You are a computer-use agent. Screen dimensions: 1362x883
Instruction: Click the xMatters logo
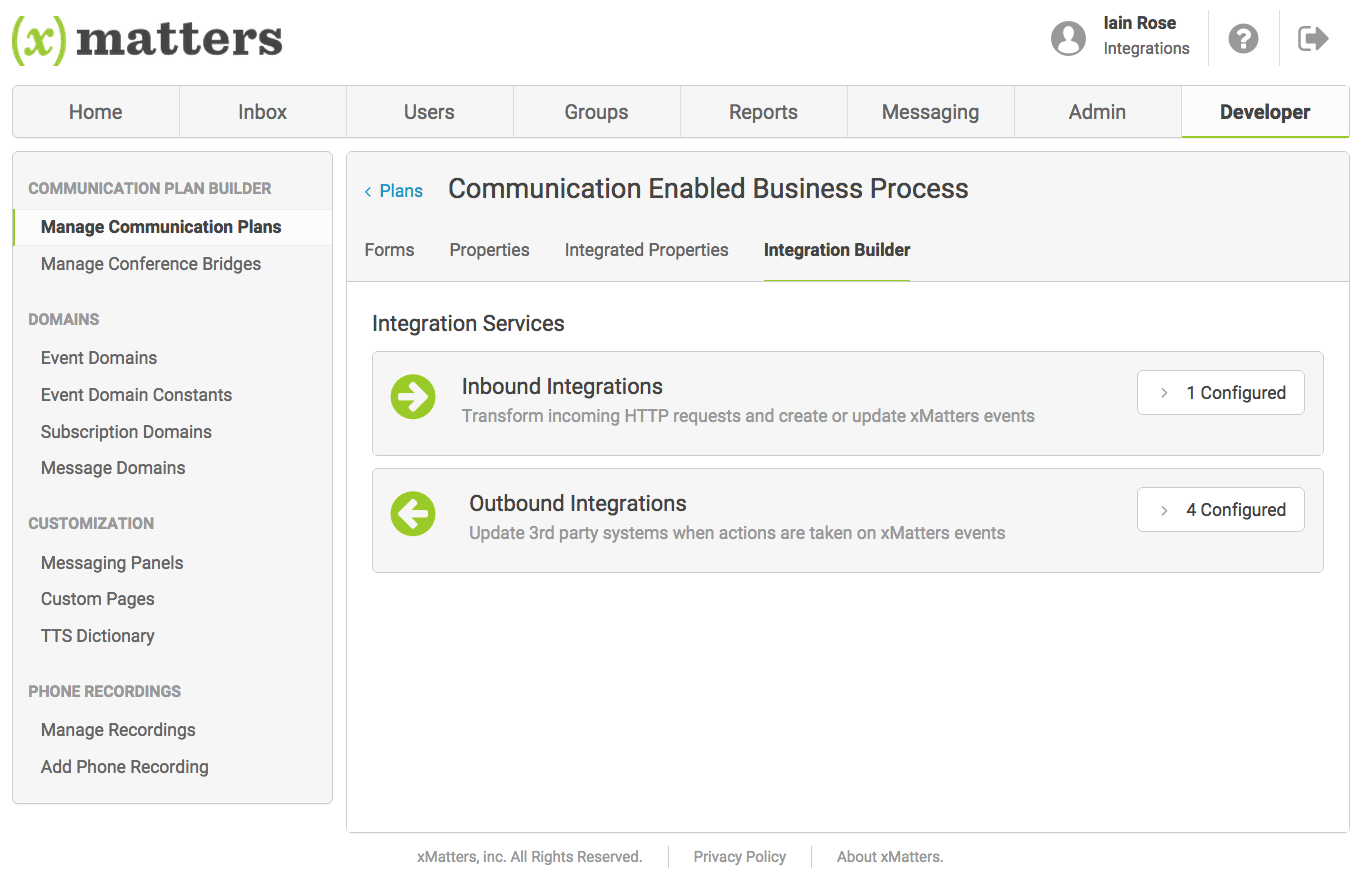tap(147, 40)
